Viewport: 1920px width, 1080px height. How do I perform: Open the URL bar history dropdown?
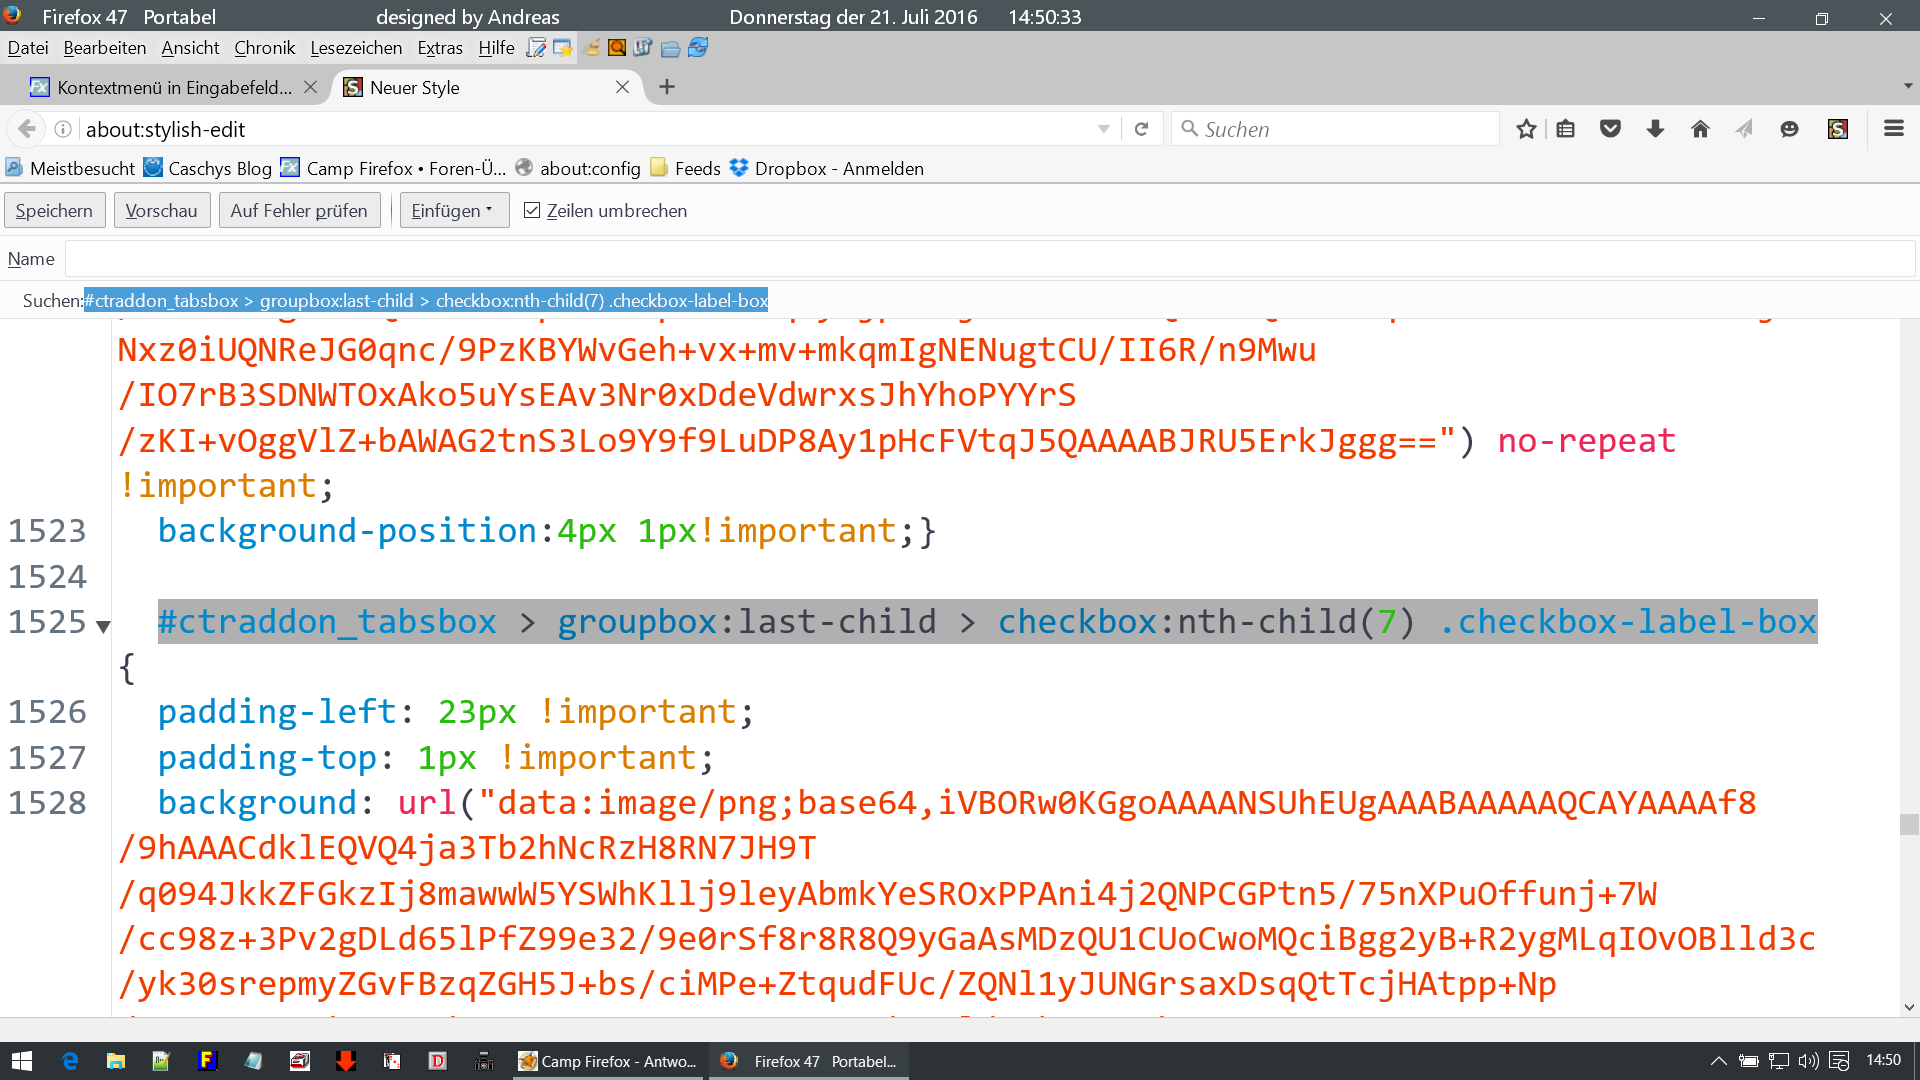(x=1104, y=129)
